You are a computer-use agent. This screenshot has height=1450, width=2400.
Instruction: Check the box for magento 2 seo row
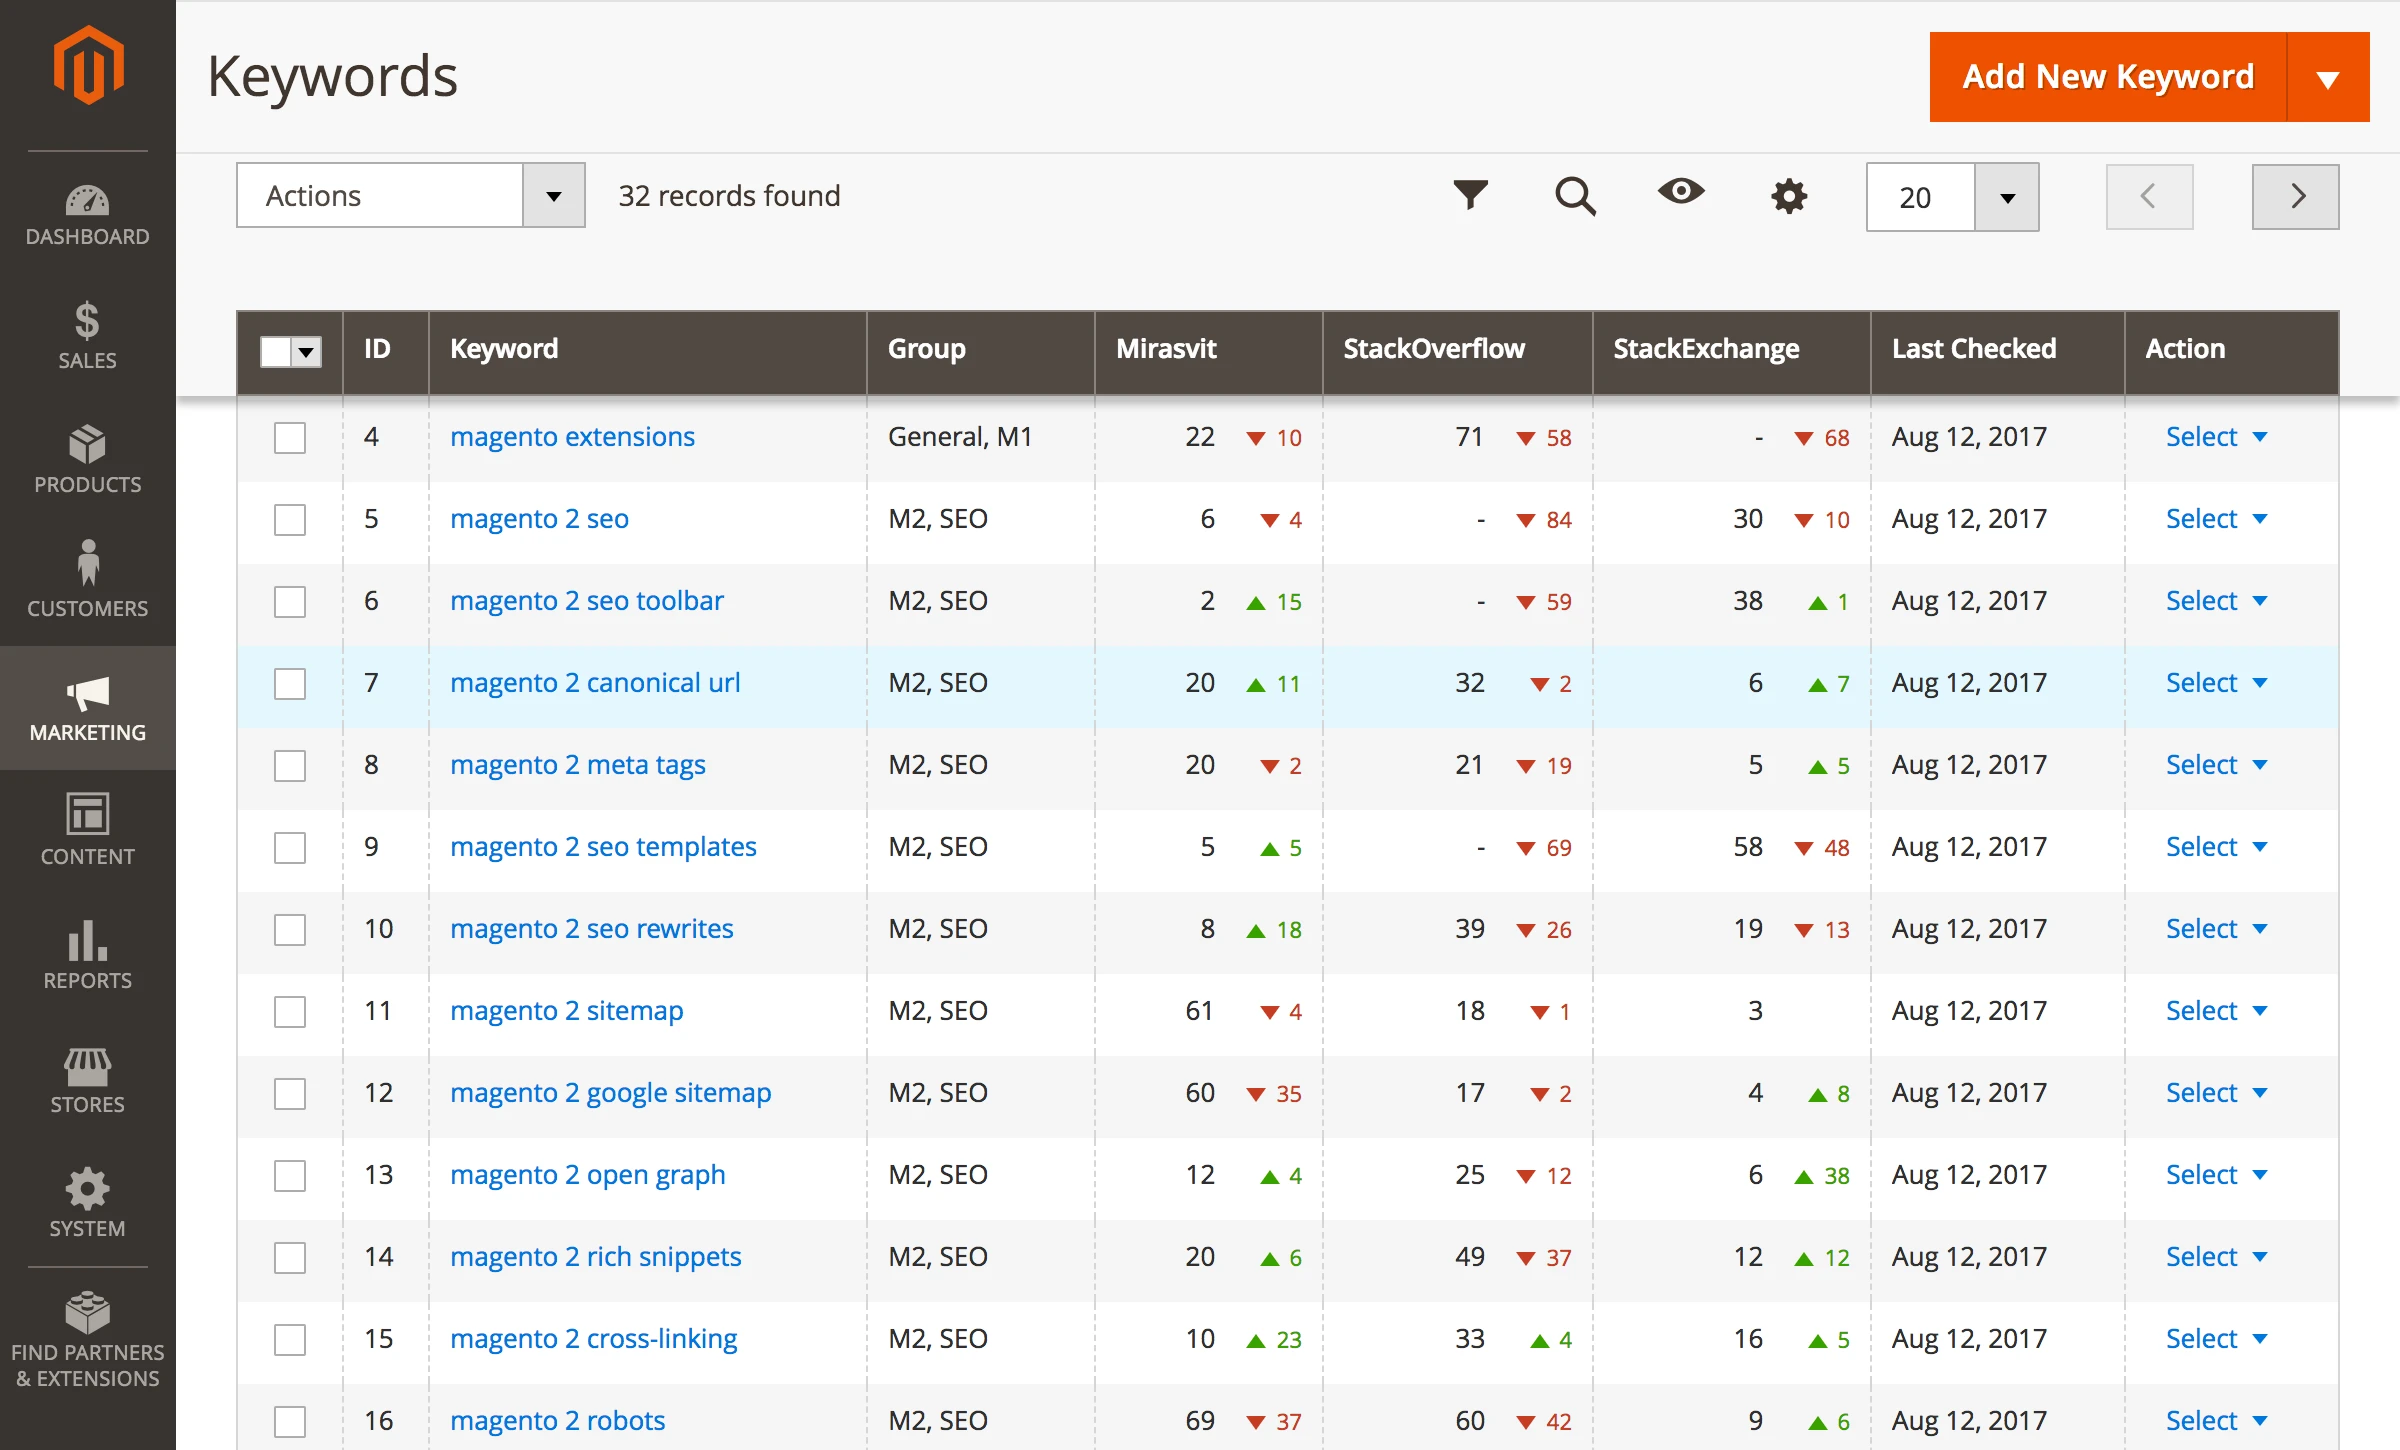pyautogui.click(x=290, y=520)
